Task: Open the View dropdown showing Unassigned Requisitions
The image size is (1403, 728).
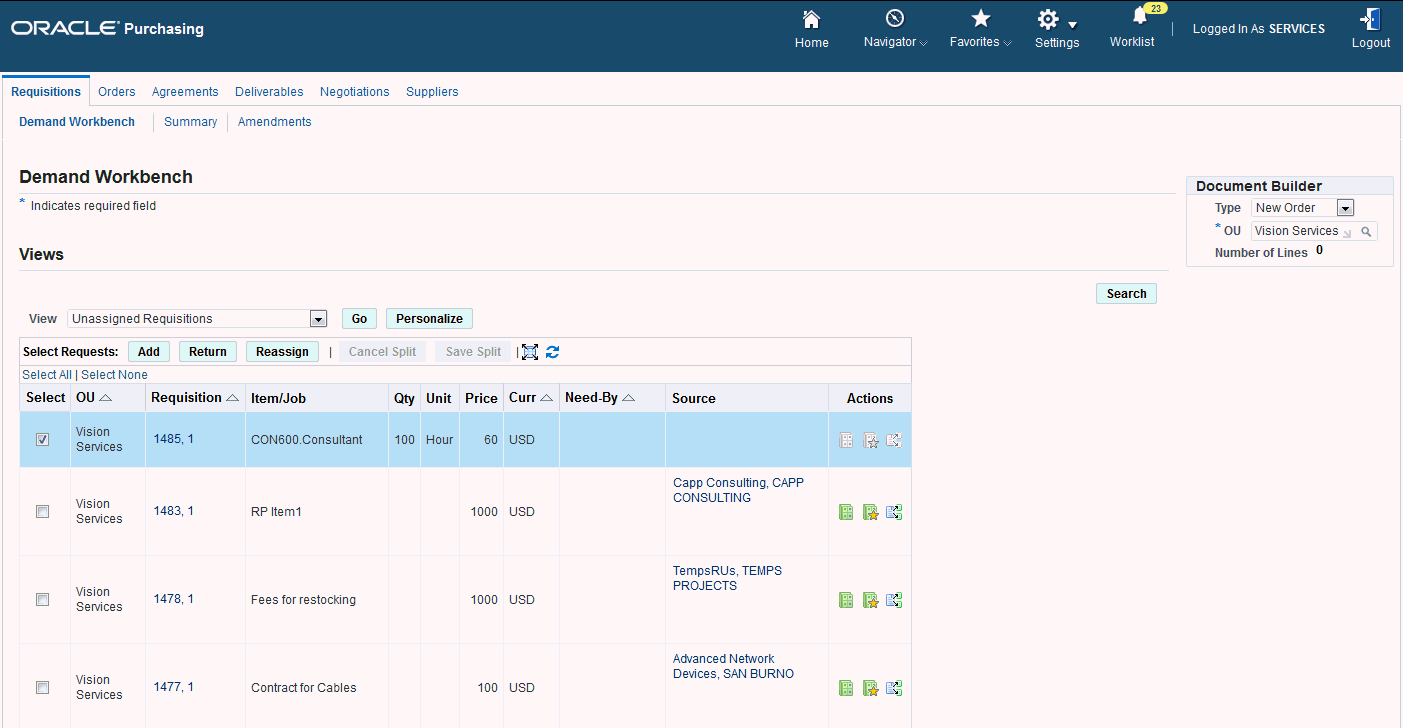Action: (x=197, y=319)
